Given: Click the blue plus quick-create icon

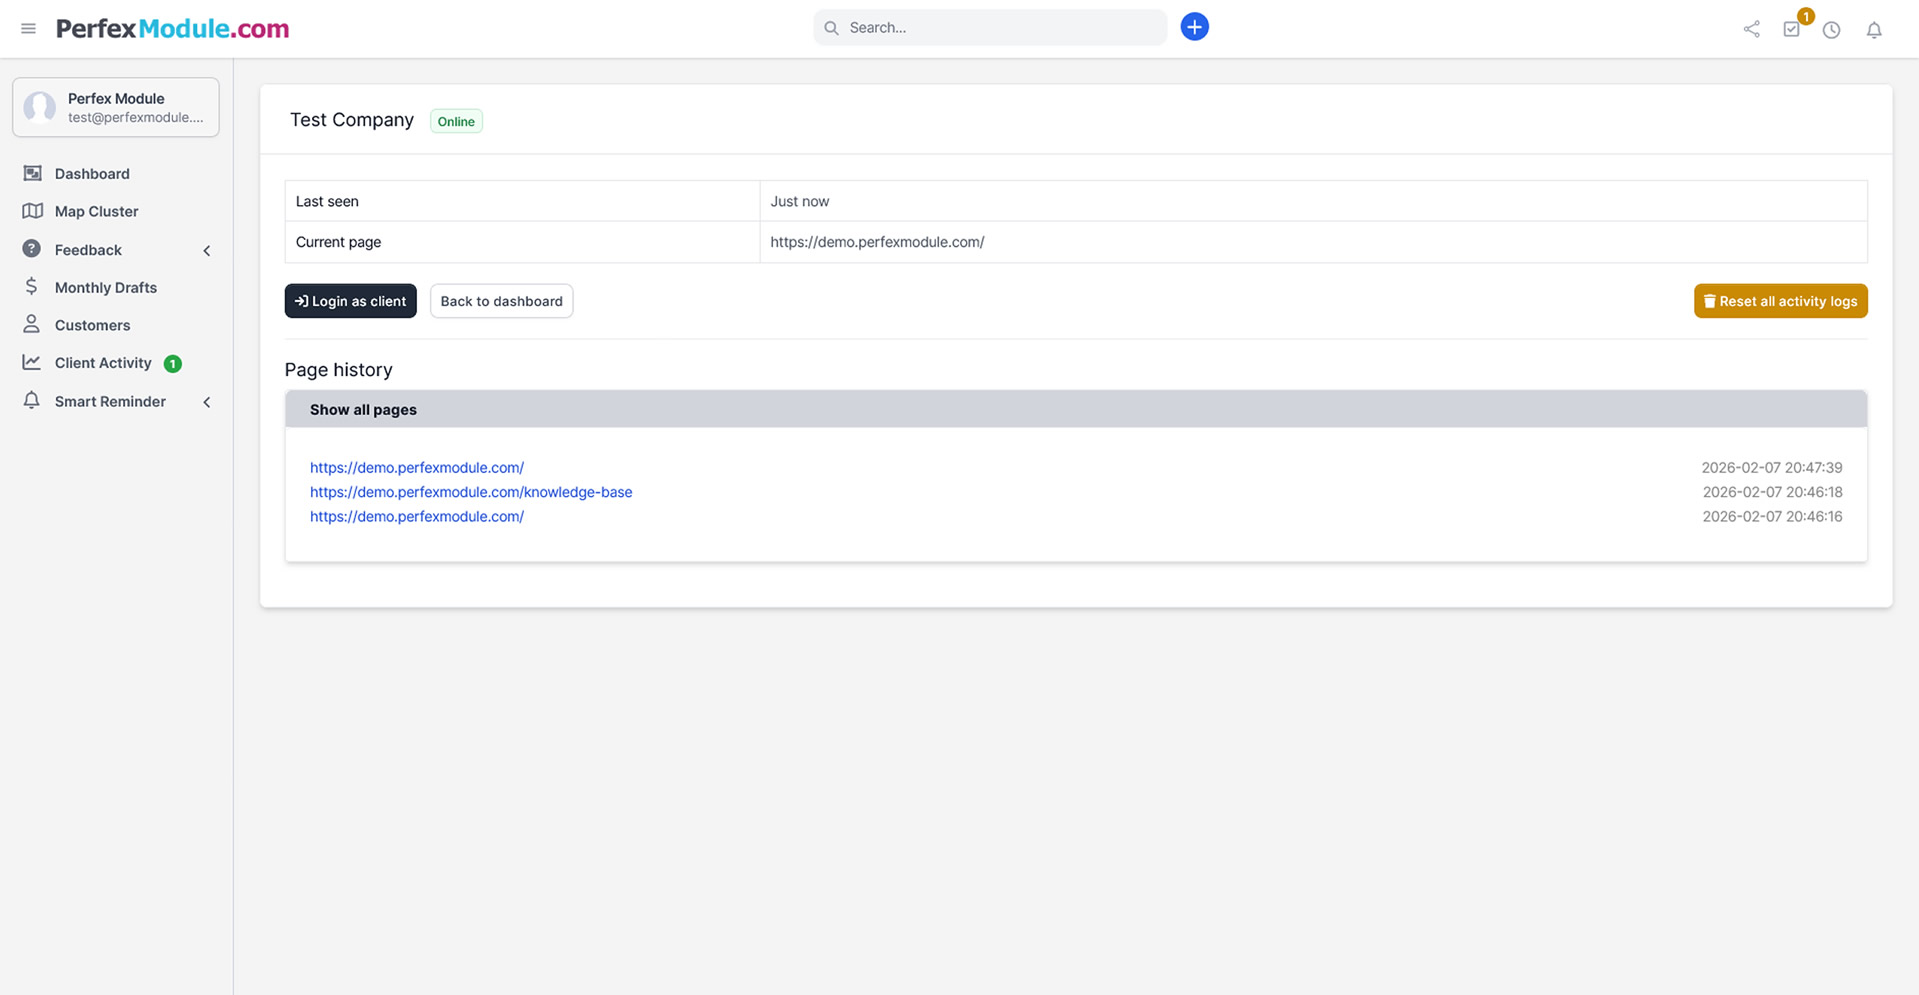Looking at the screenshot, I should [1194, 27].
